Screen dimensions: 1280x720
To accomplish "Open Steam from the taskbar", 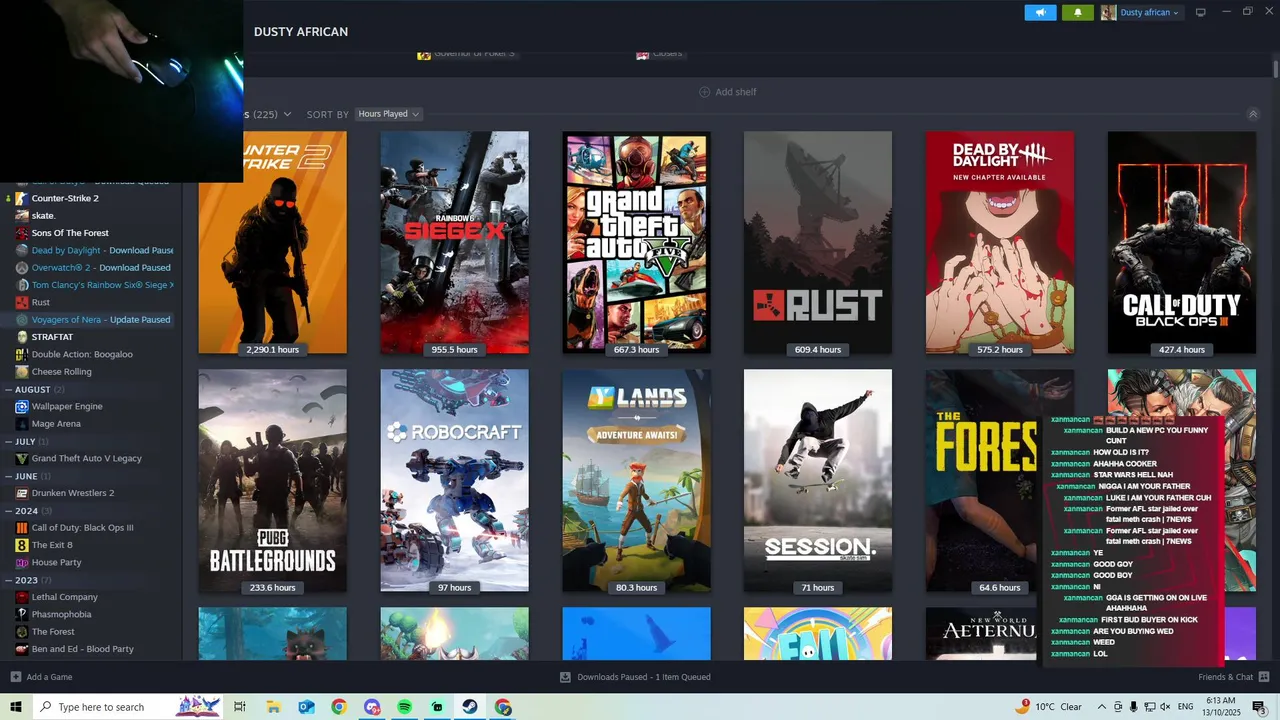I will pos(470,707).
